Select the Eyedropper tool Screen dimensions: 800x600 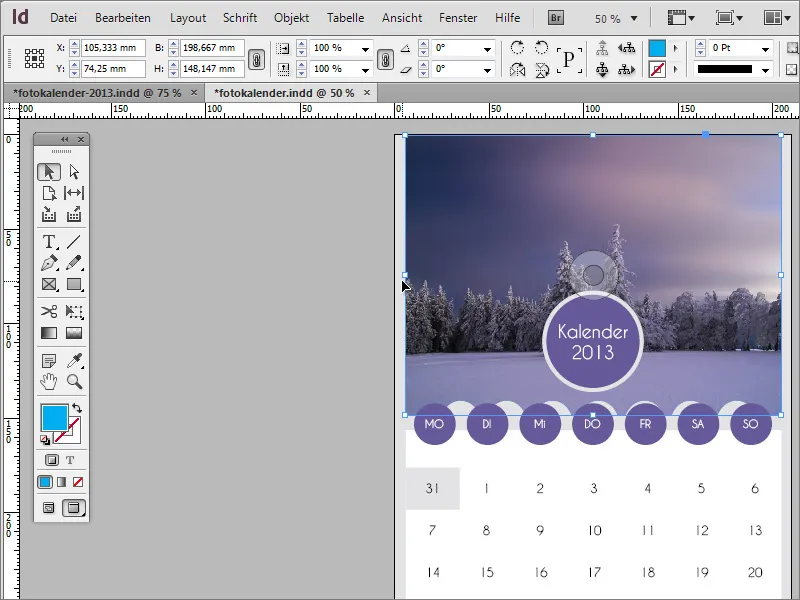[x=74, y=361]
